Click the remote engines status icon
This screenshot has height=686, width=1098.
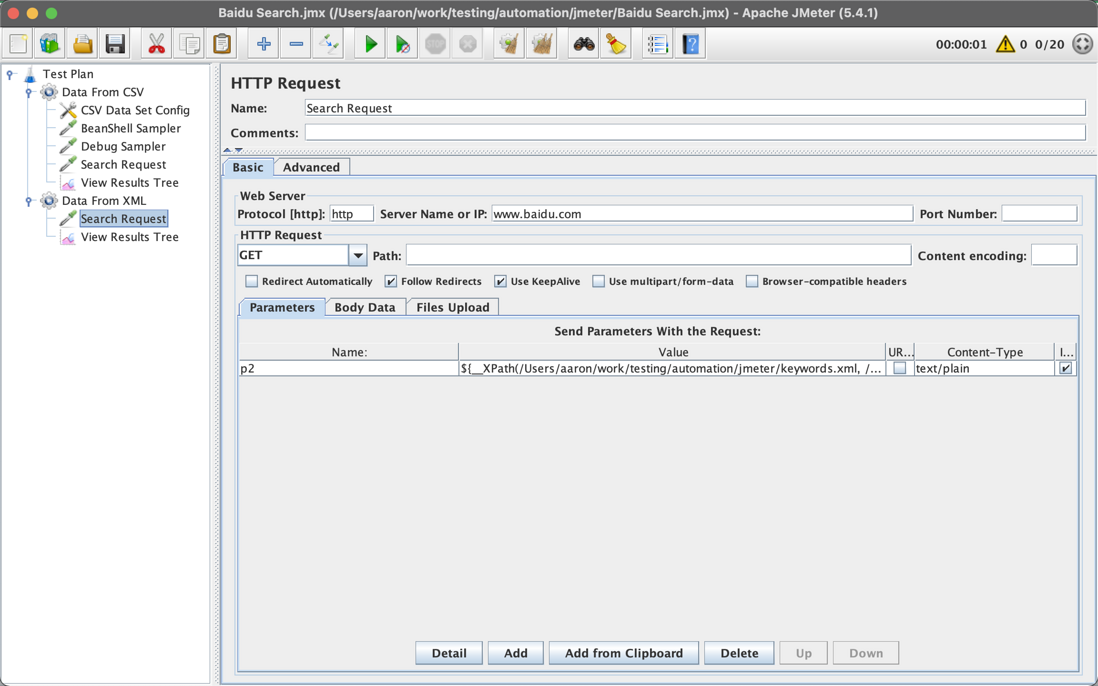pyautogui.click(x=1083, y=44)
